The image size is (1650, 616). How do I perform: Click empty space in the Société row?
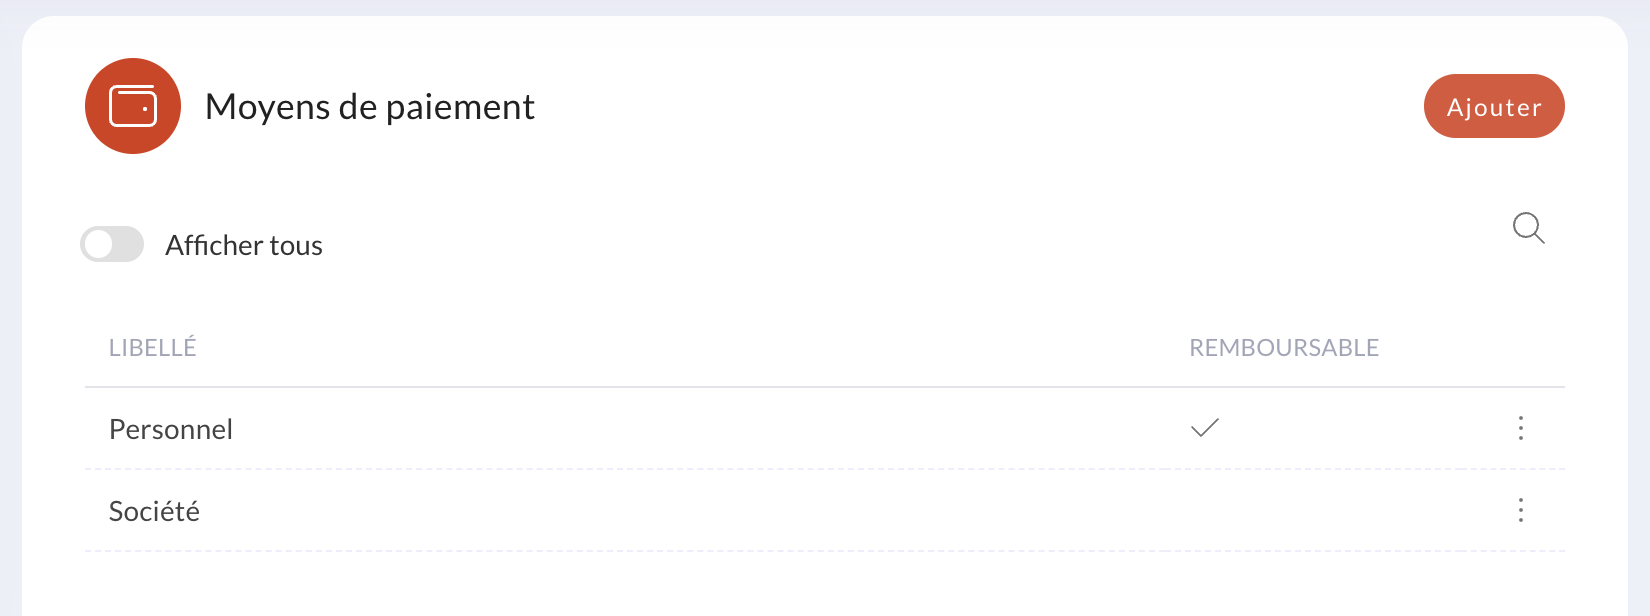700,510
